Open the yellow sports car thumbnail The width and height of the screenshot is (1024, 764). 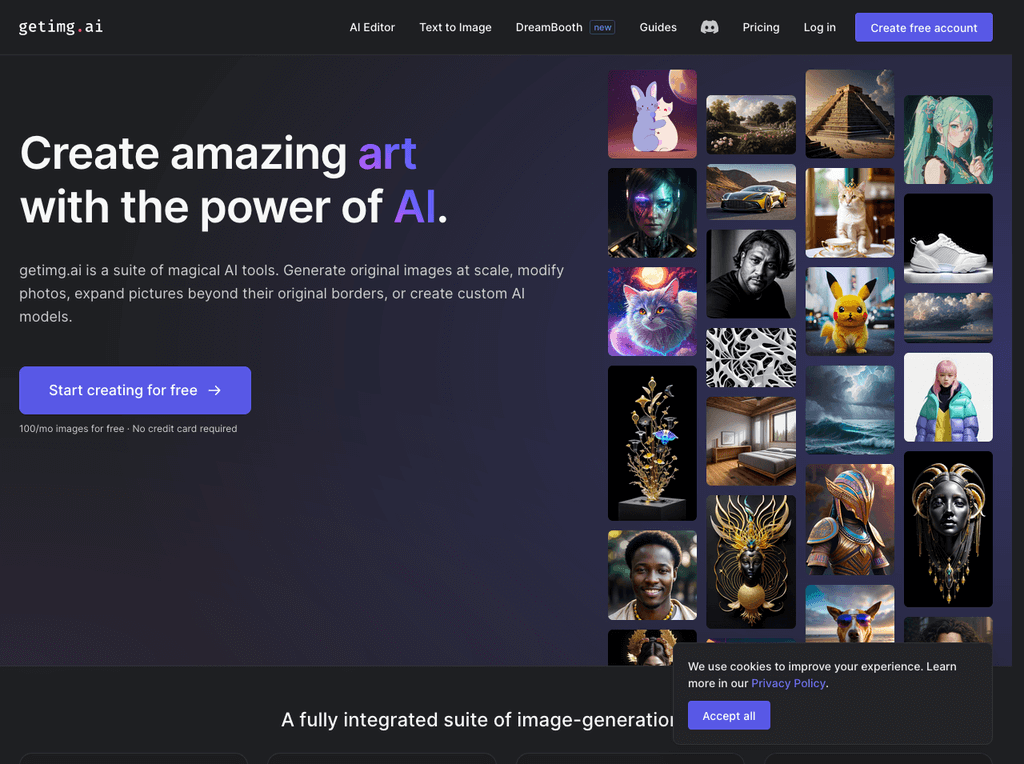pos(751,192)
